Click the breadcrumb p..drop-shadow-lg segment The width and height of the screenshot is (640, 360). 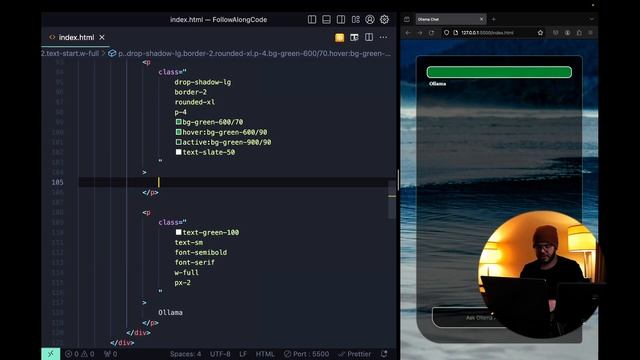tap(254, 53)
